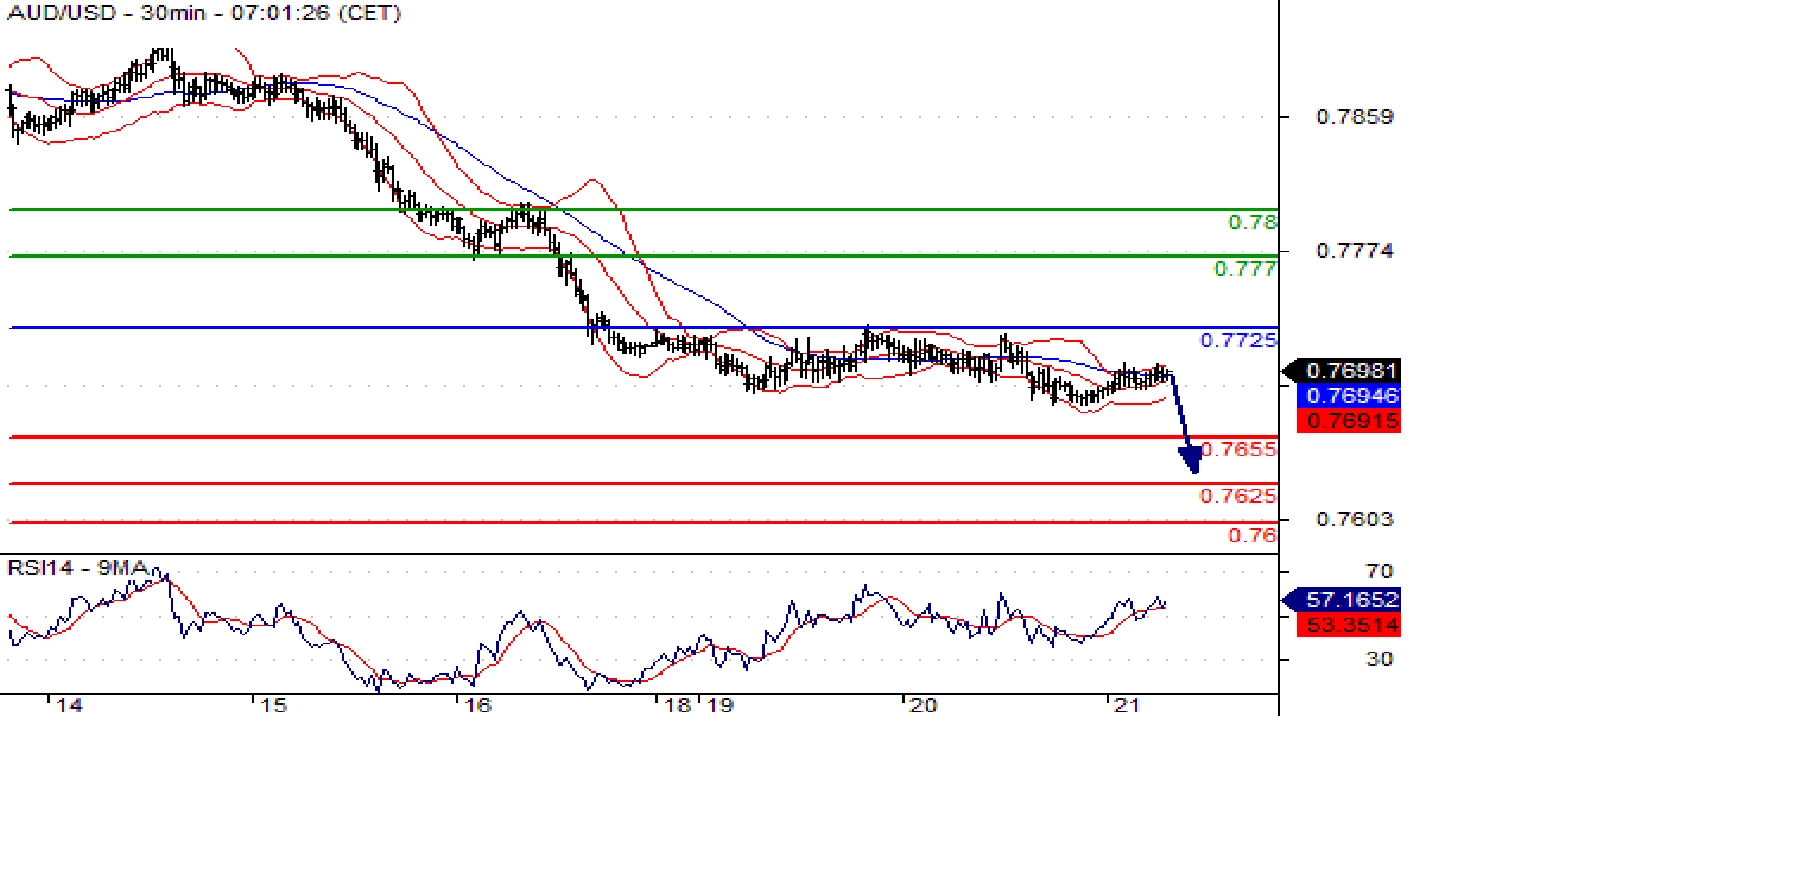Viewport: 1800px width, 874px height.
Task: Click the red 0.76 support label
Action: [1252, 535]
